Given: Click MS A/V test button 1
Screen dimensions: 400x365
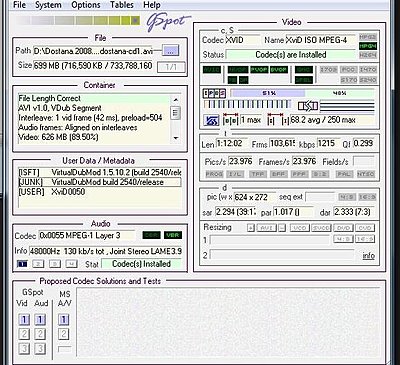Looking at the screenshot, I should coord(64,320).
